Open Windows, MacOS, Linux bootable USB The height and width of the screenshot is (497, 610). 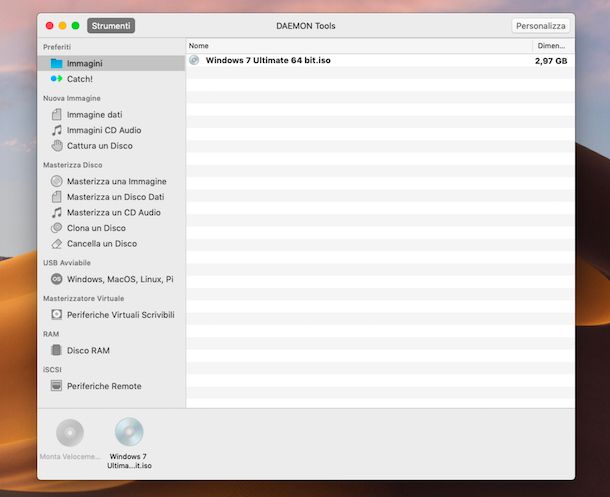[119, 279]
